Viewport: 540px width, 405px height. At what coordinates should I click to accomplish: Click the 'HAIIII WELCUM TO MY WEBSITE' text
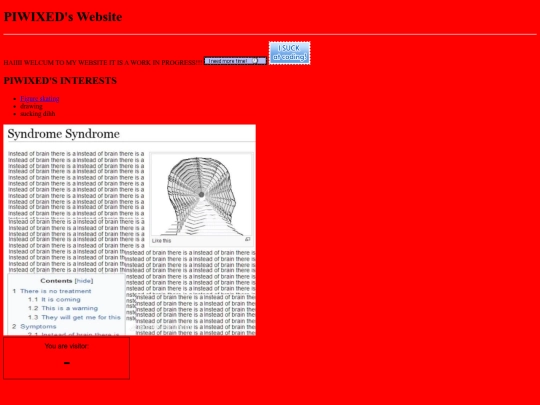click(103, 63)
